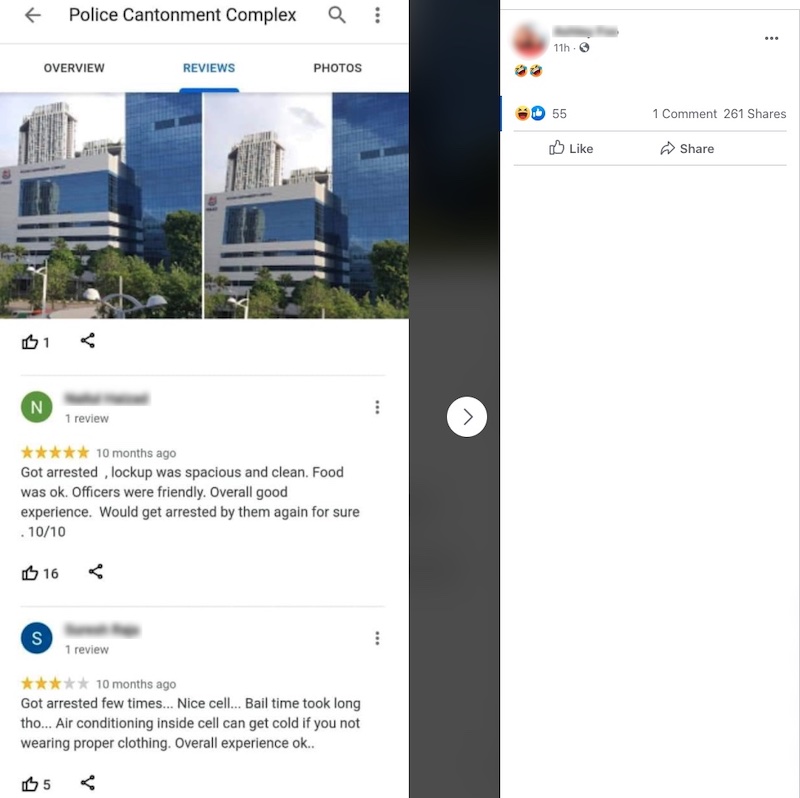Open the left building review photo
The height and width of the screenshot is (798, 800).
point(101,206)
